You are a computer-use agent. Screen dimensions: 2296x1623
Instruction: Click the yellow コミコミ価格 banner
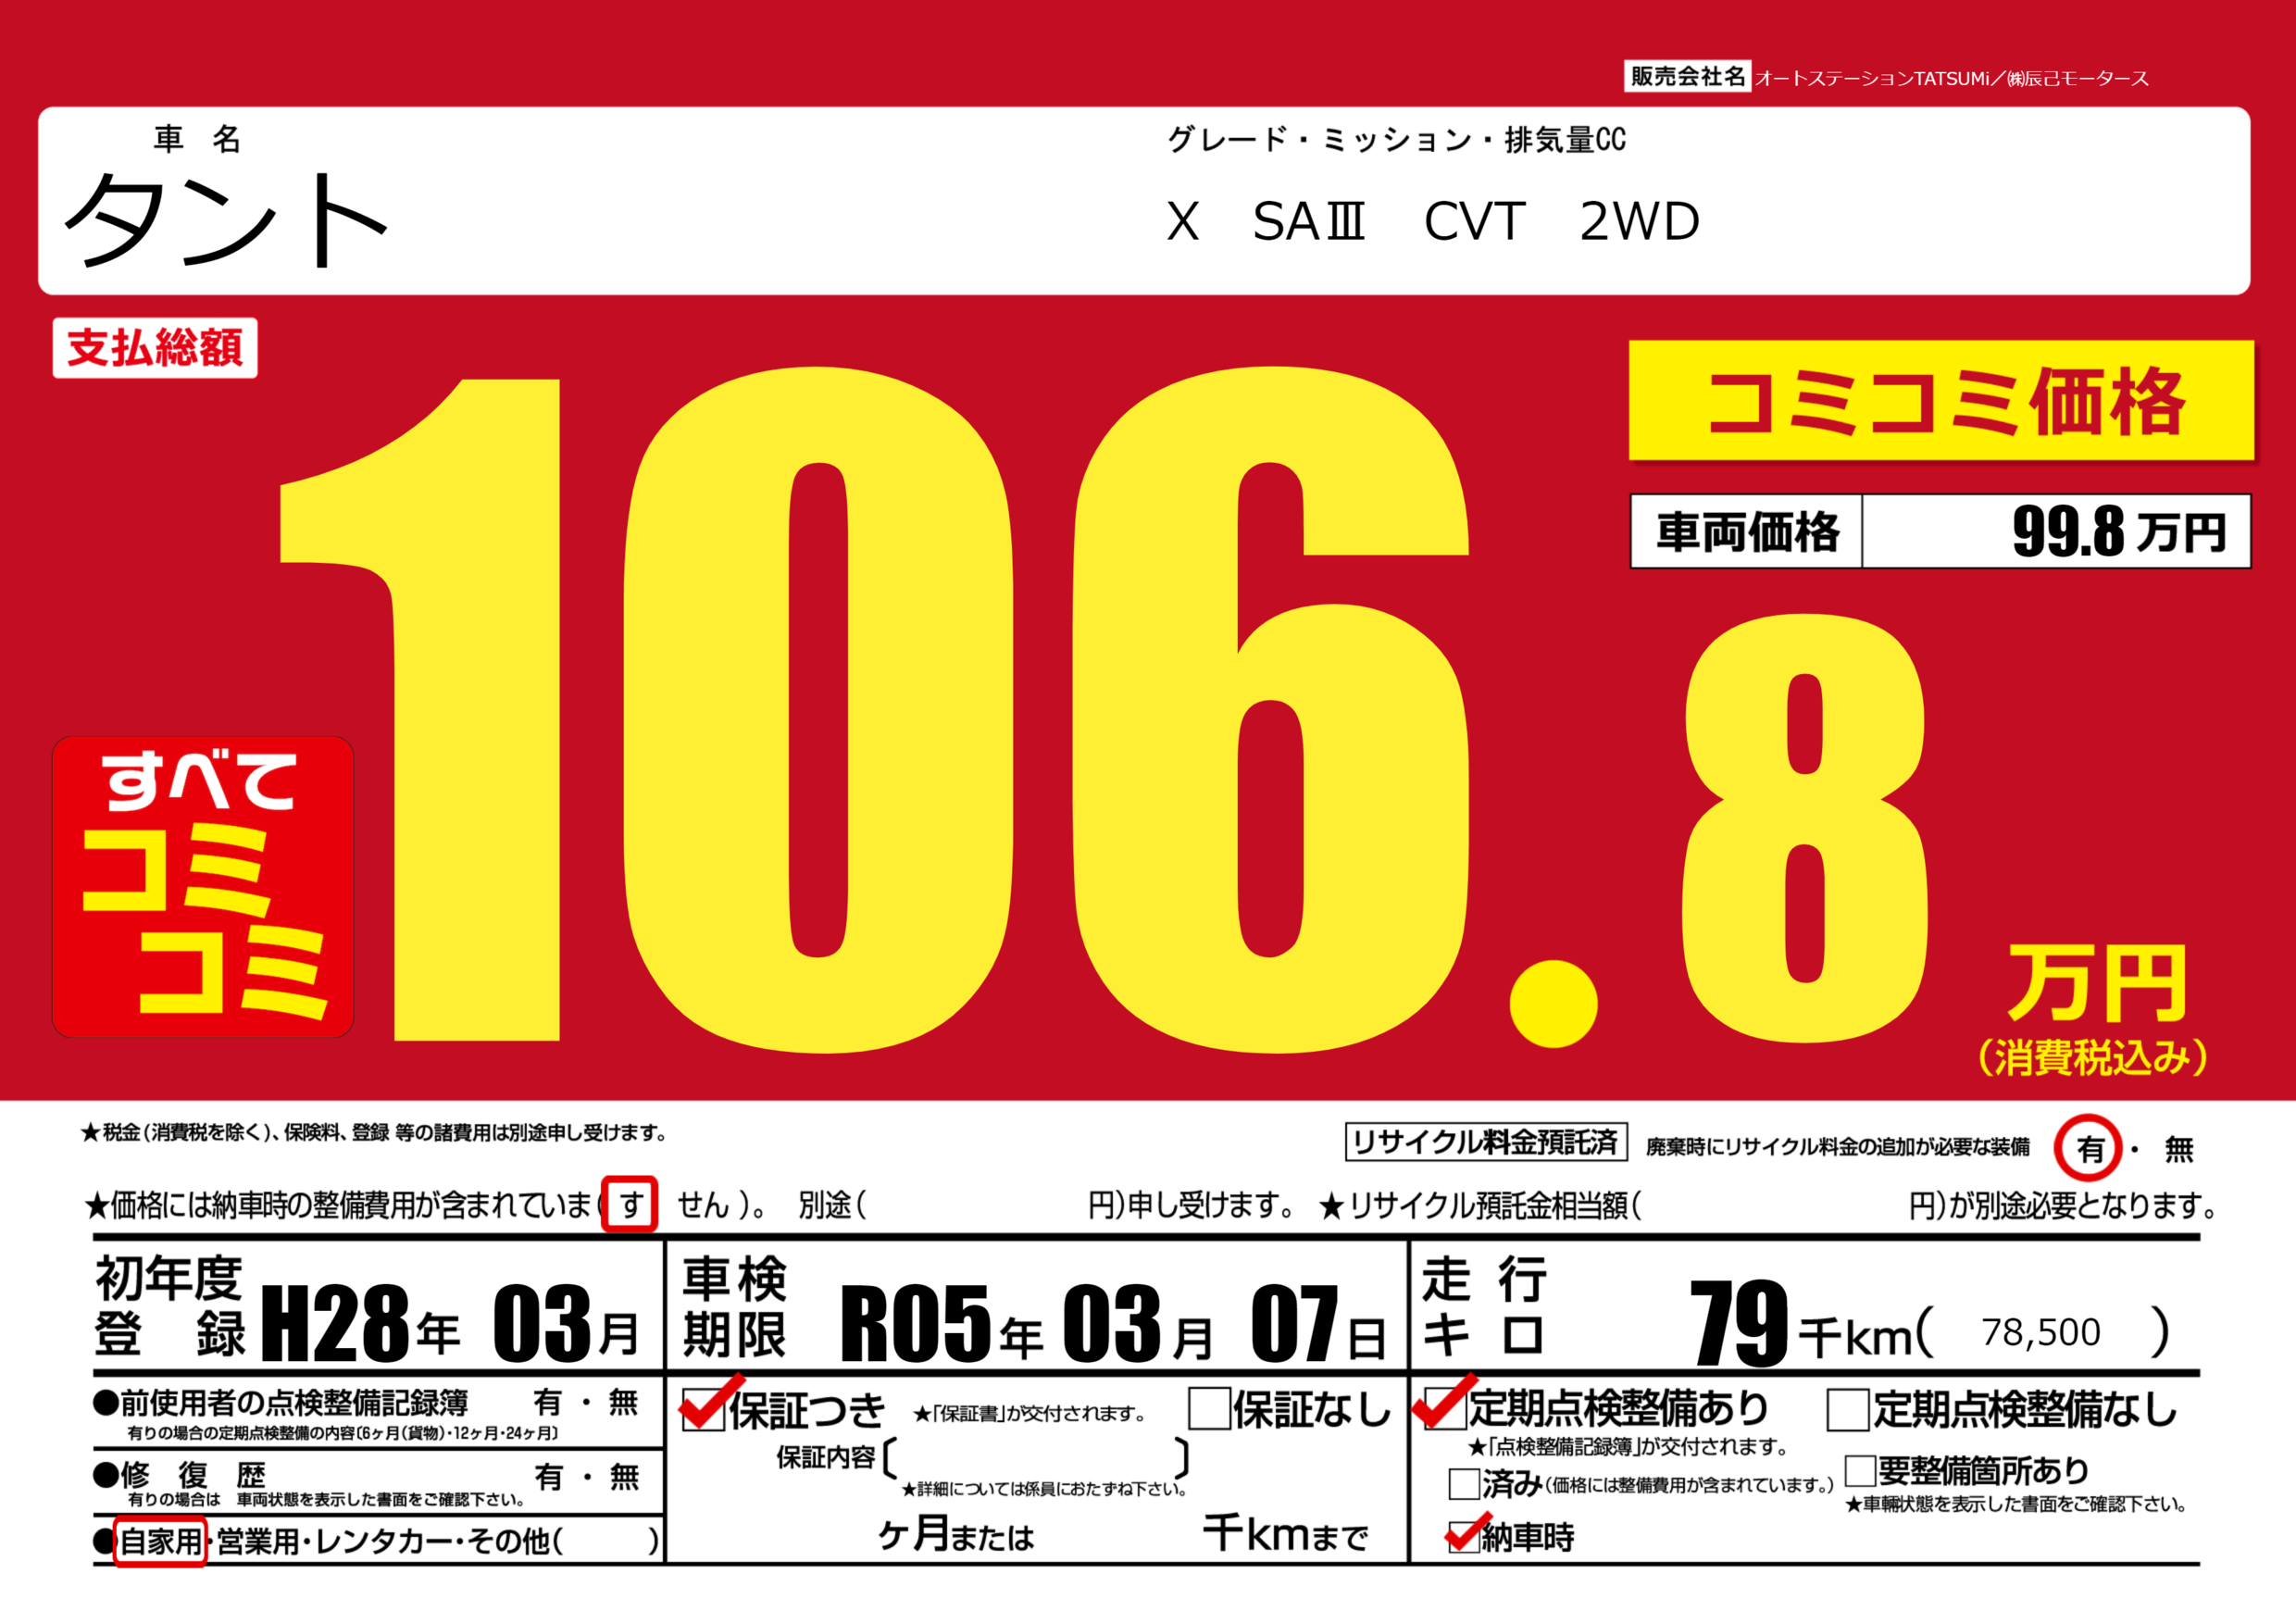pos(1941,401)
